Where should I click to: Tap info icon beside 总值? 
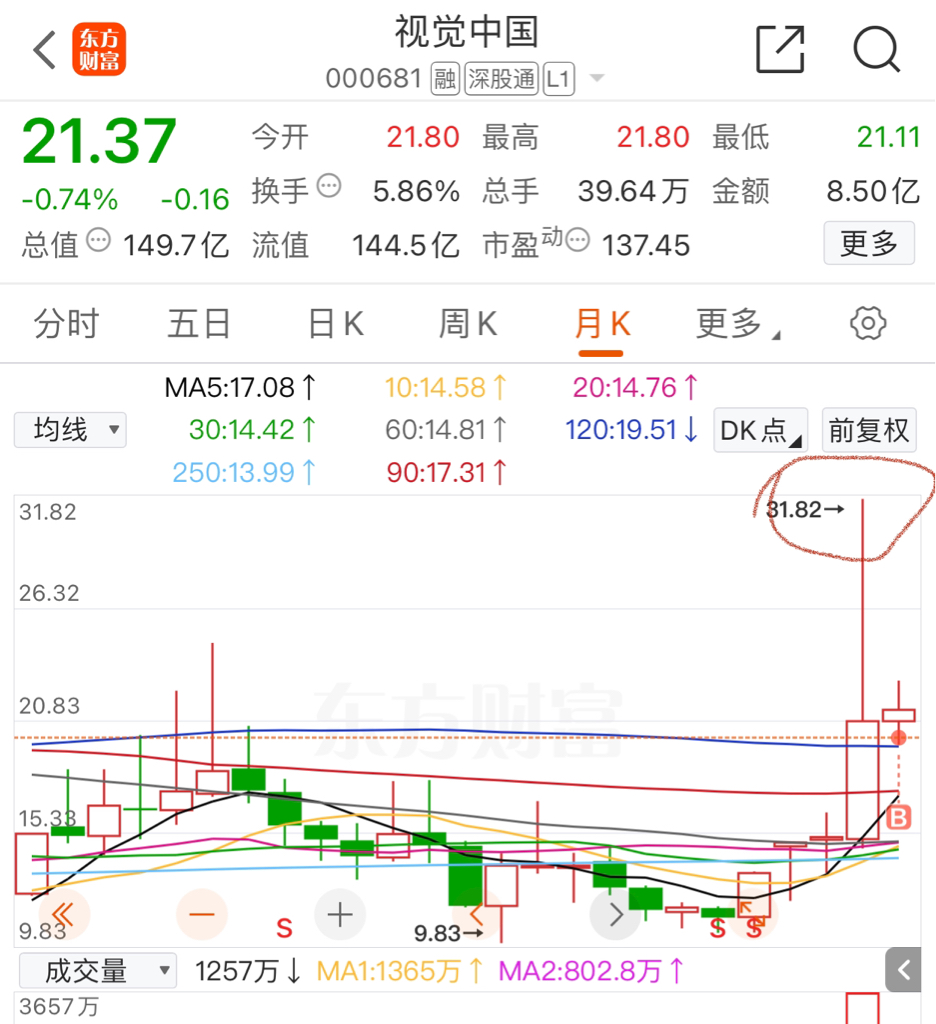[99, 240]
